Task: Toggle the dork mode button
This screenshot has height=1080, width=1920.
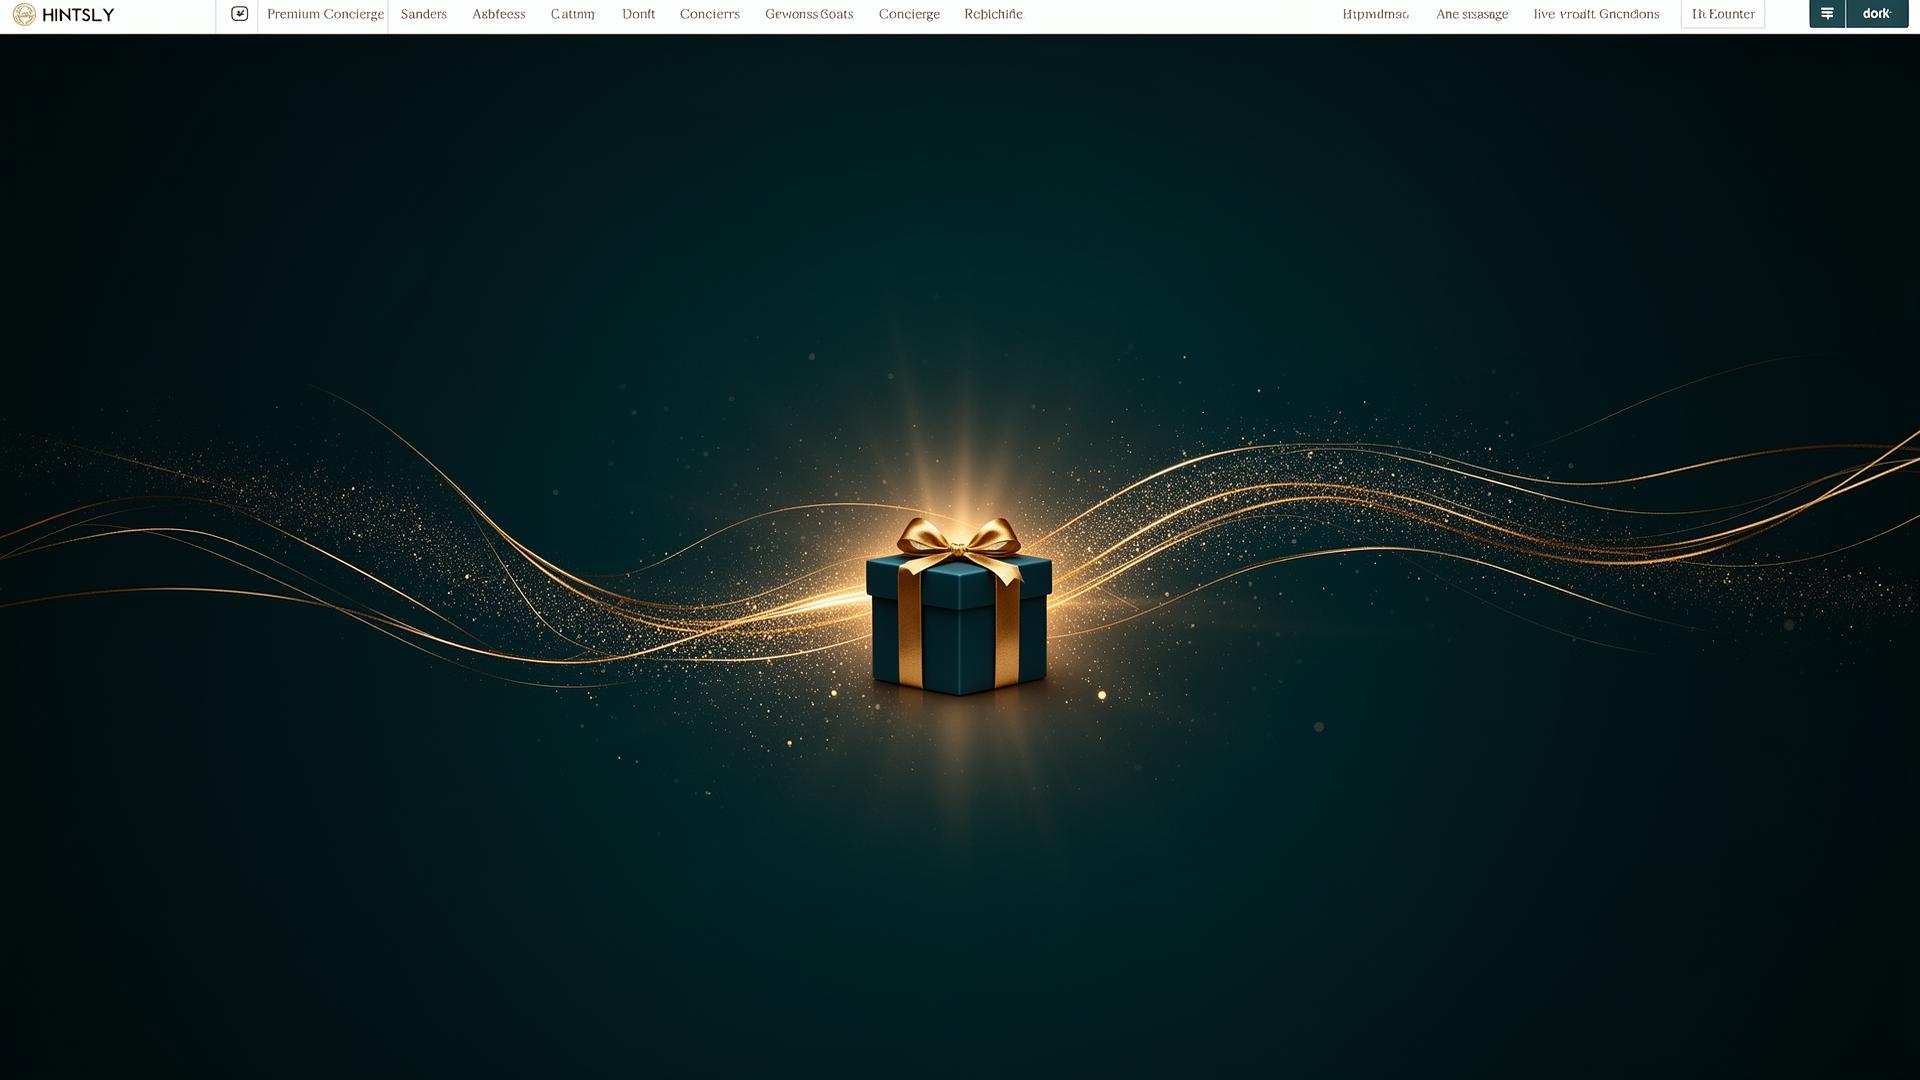Action: tap(1877, 14)
